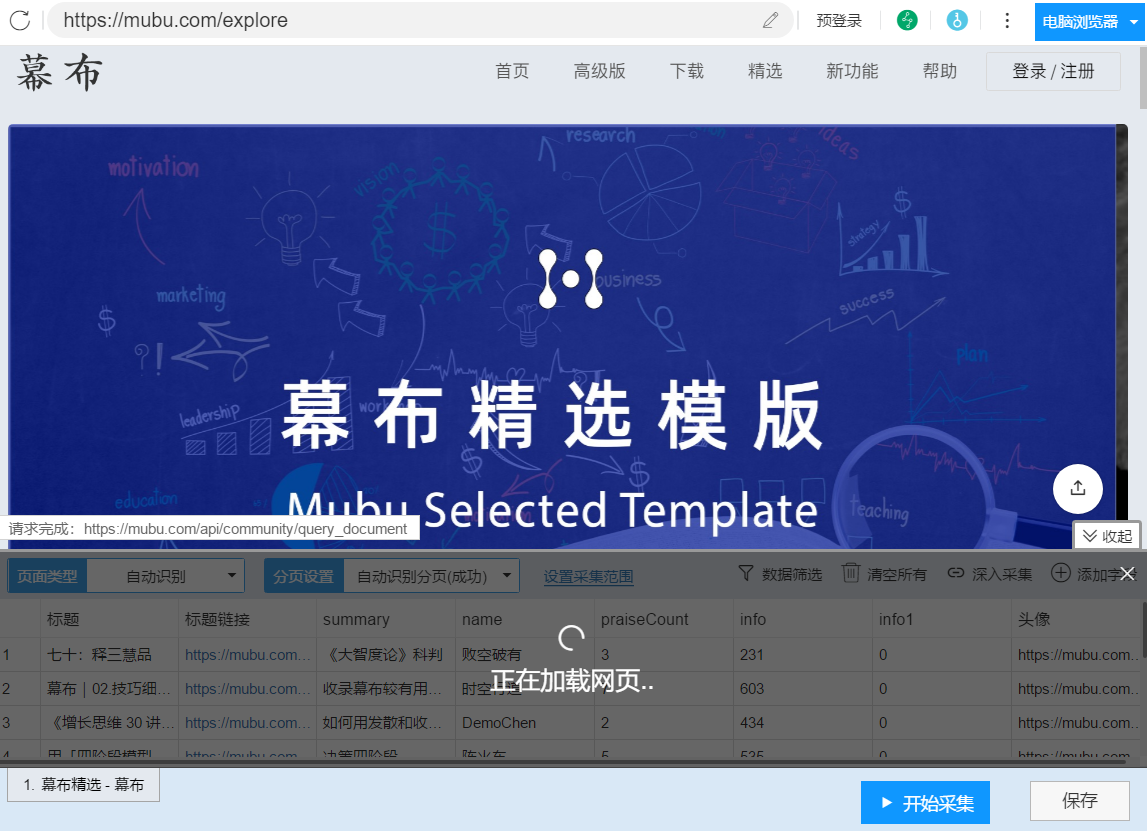Click the info cell with value 434
Viewport: 1147px width, 831px height.
802,723
